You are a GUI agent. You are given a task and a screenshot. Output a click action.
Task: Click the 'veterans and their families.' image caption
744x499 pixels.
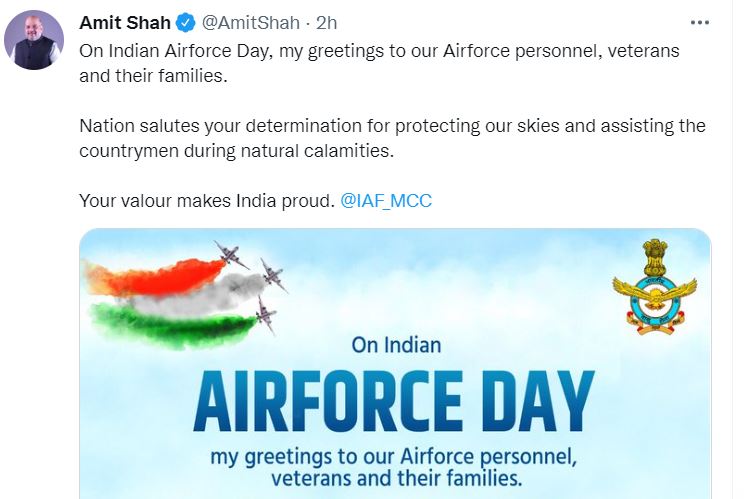tap(396, 478)
